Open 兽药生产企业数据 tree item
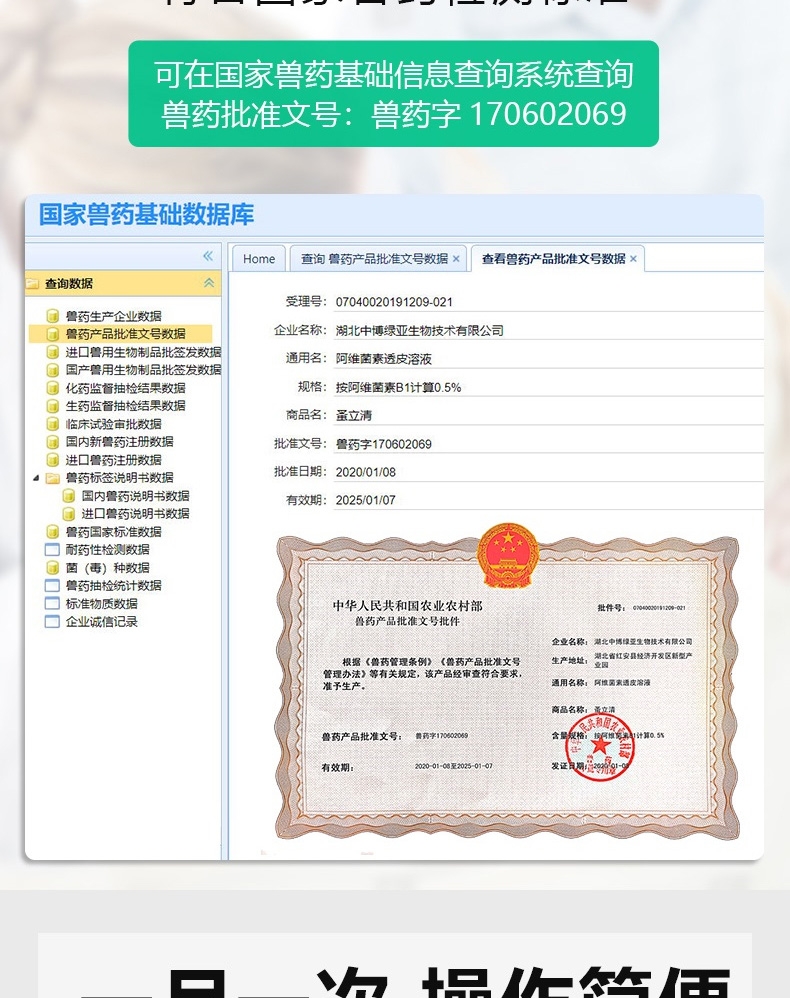Viewport: 790px width, 998px height. (113, 316)
